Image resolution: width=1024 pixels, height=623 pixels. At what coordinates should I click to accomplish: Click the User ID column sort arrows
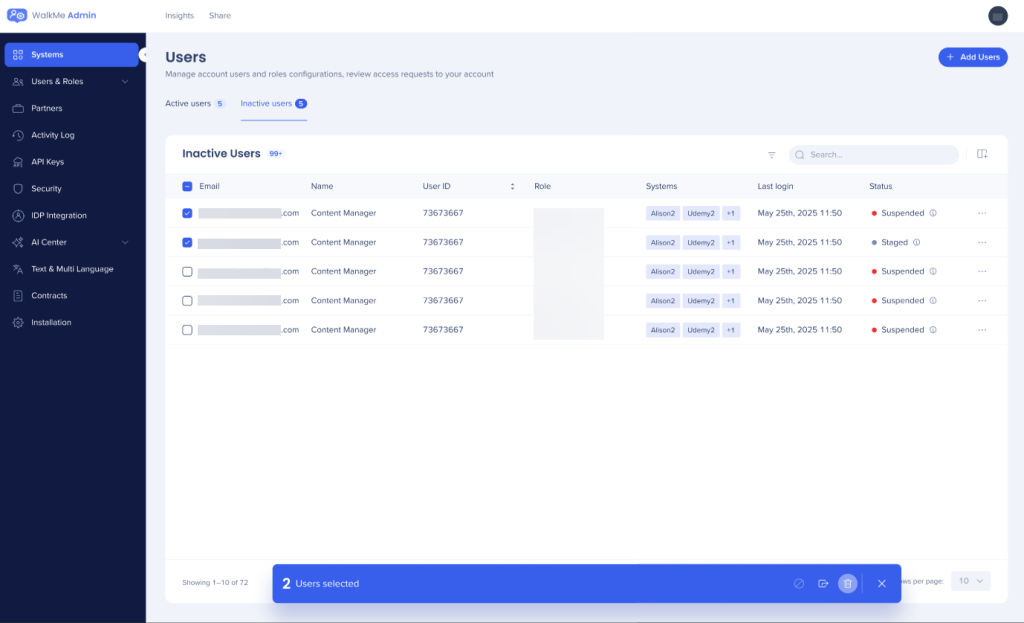512,186
